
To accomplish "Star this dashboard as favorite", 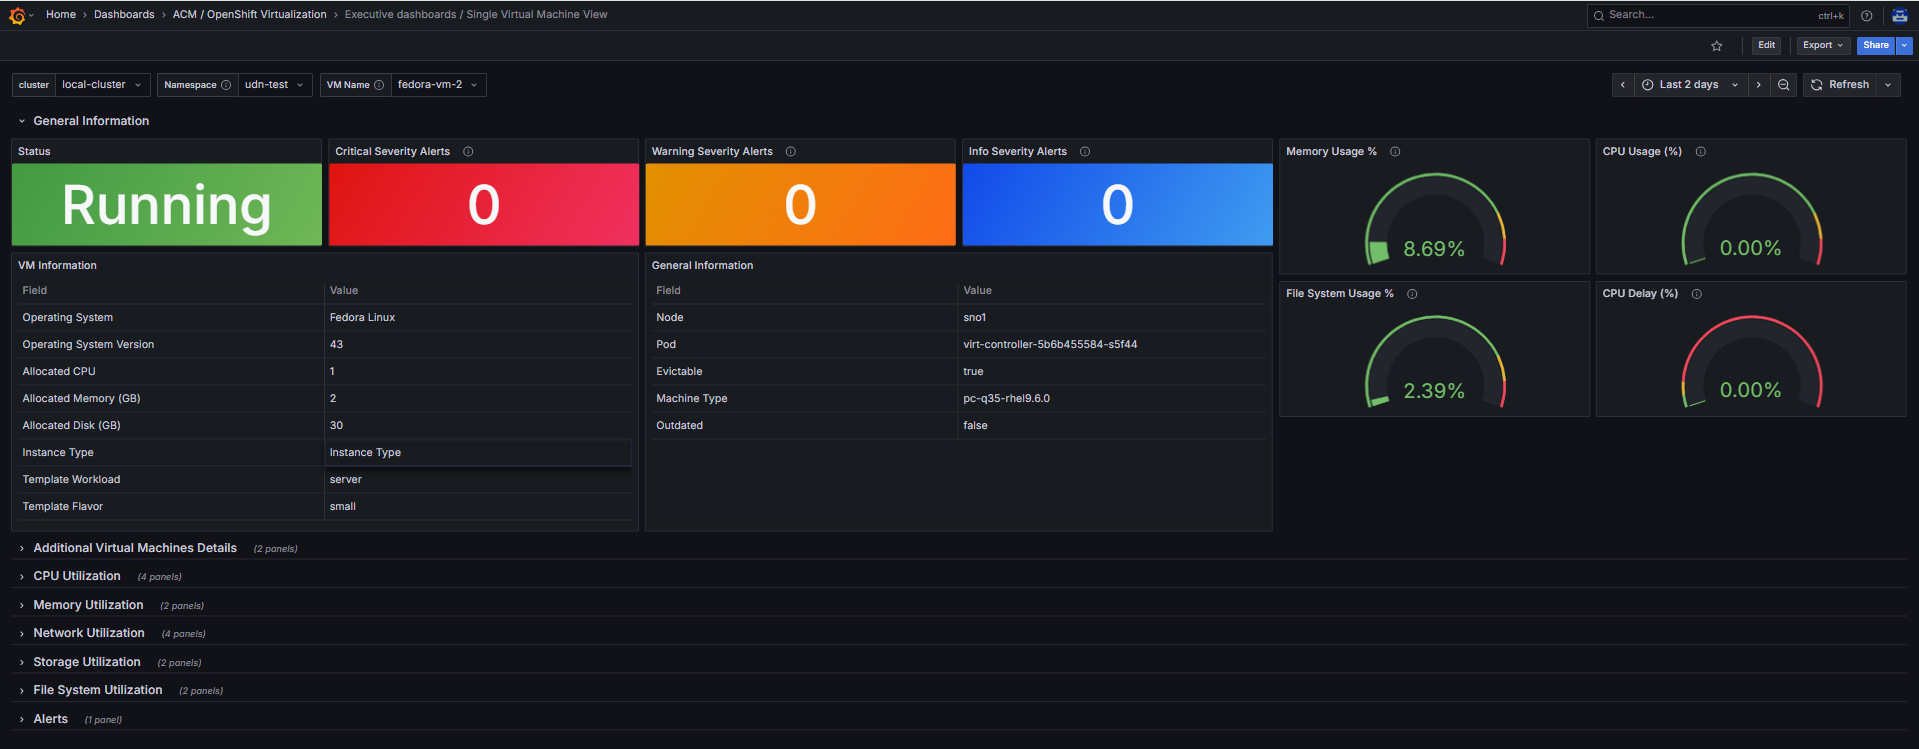I will [x=1717, y=46].
